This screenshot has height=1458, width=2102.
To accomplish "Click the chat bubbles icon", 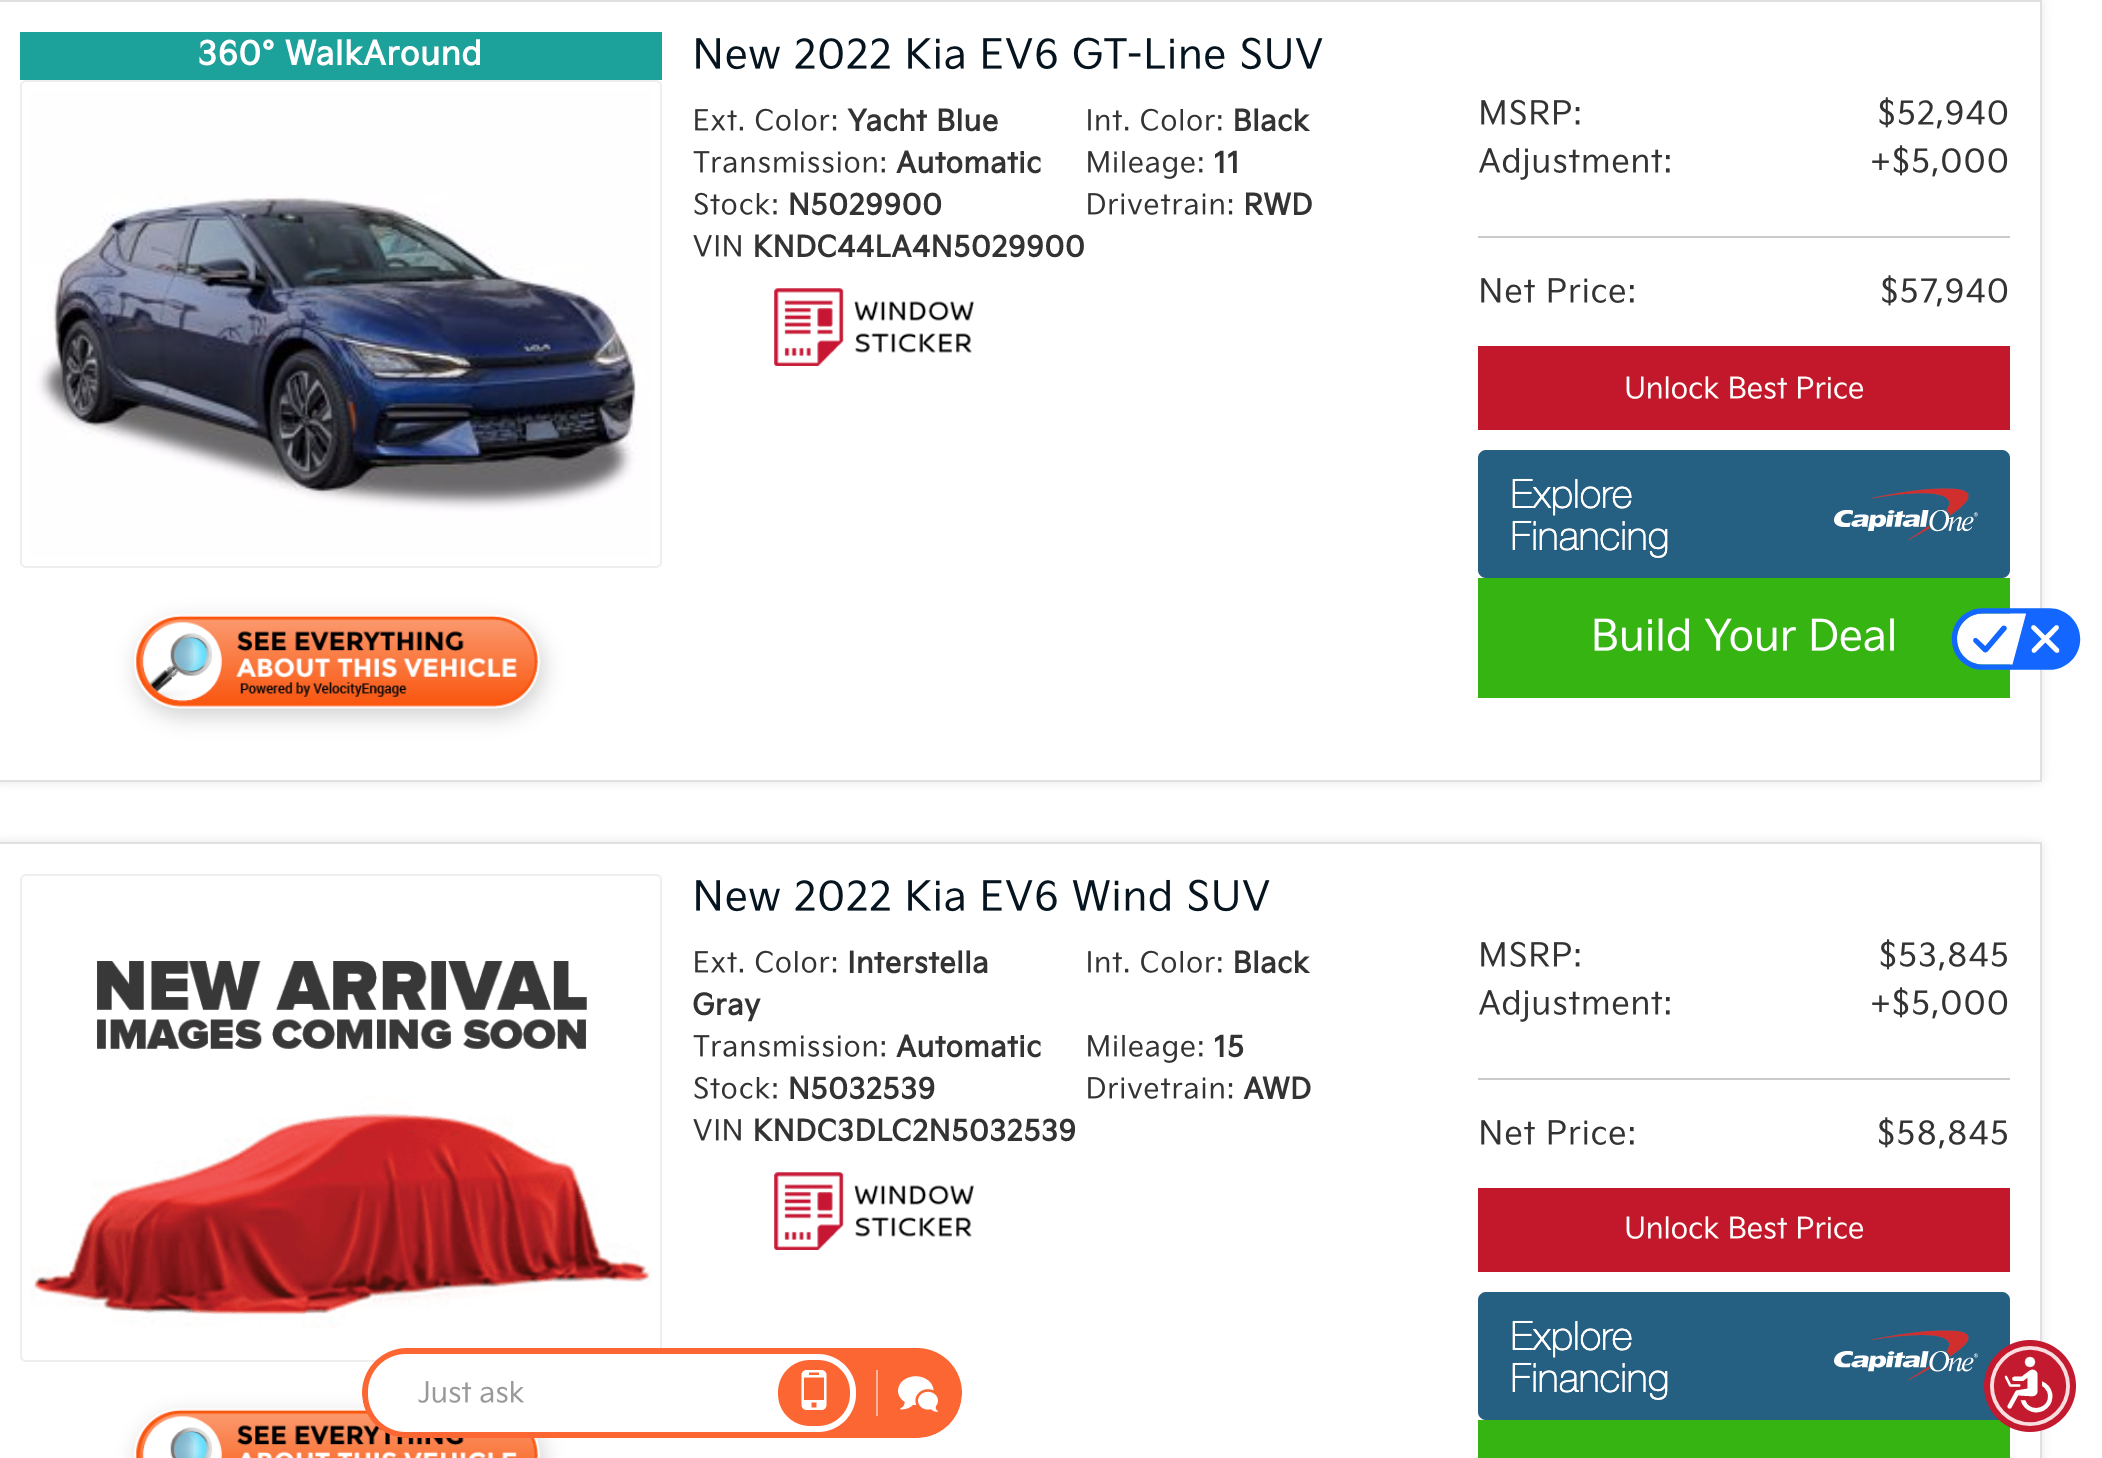I will click(917, 1393).
